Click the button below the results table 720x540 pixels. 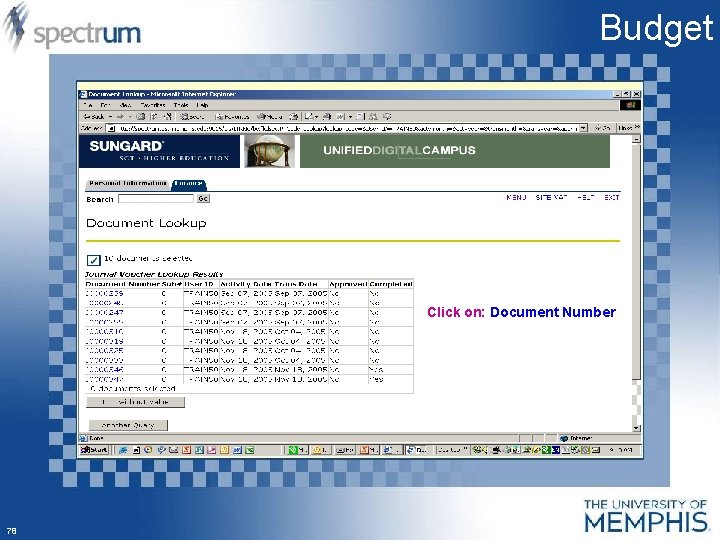tap(135, 402)
